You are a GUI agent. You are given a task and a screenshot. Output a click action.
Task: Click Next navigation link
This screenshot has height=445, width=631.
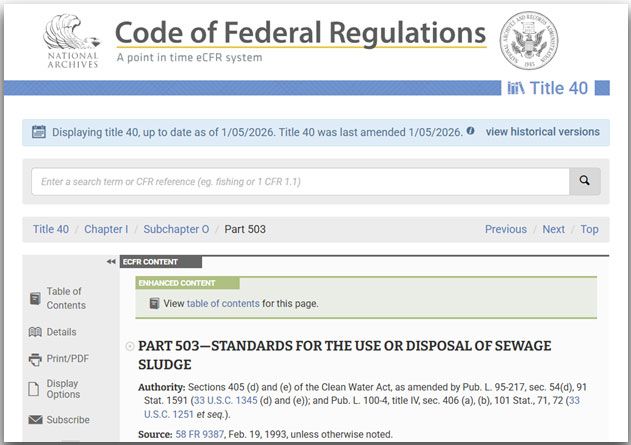coord(553,229)
